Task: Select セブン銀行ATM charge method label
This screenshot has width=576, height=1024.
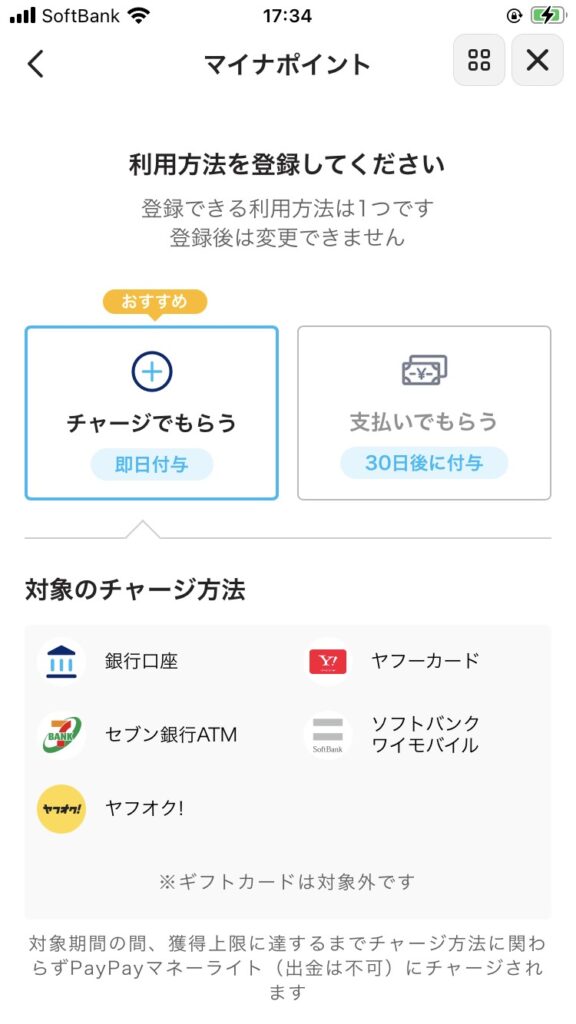Action: 171,735
